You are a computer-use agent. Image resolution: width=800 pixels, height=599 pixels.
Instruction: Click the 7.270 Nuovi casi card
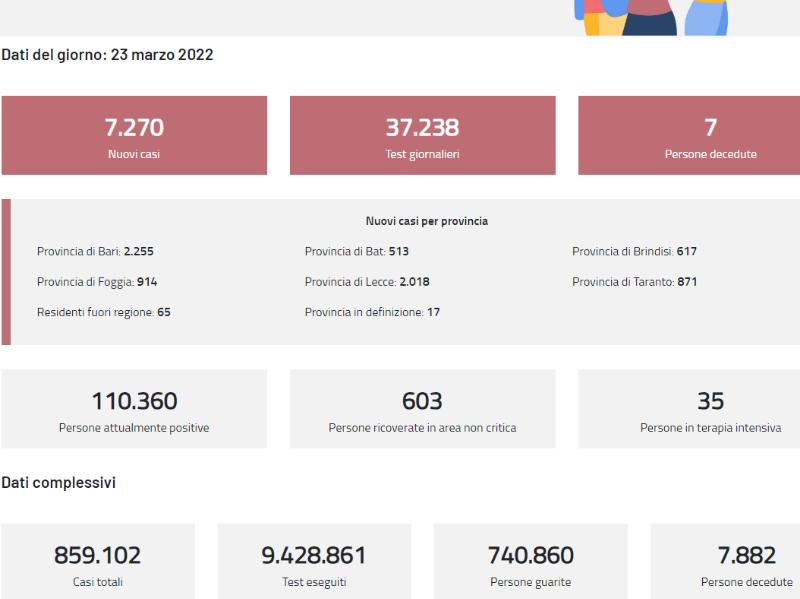click(x=134, y=135)
